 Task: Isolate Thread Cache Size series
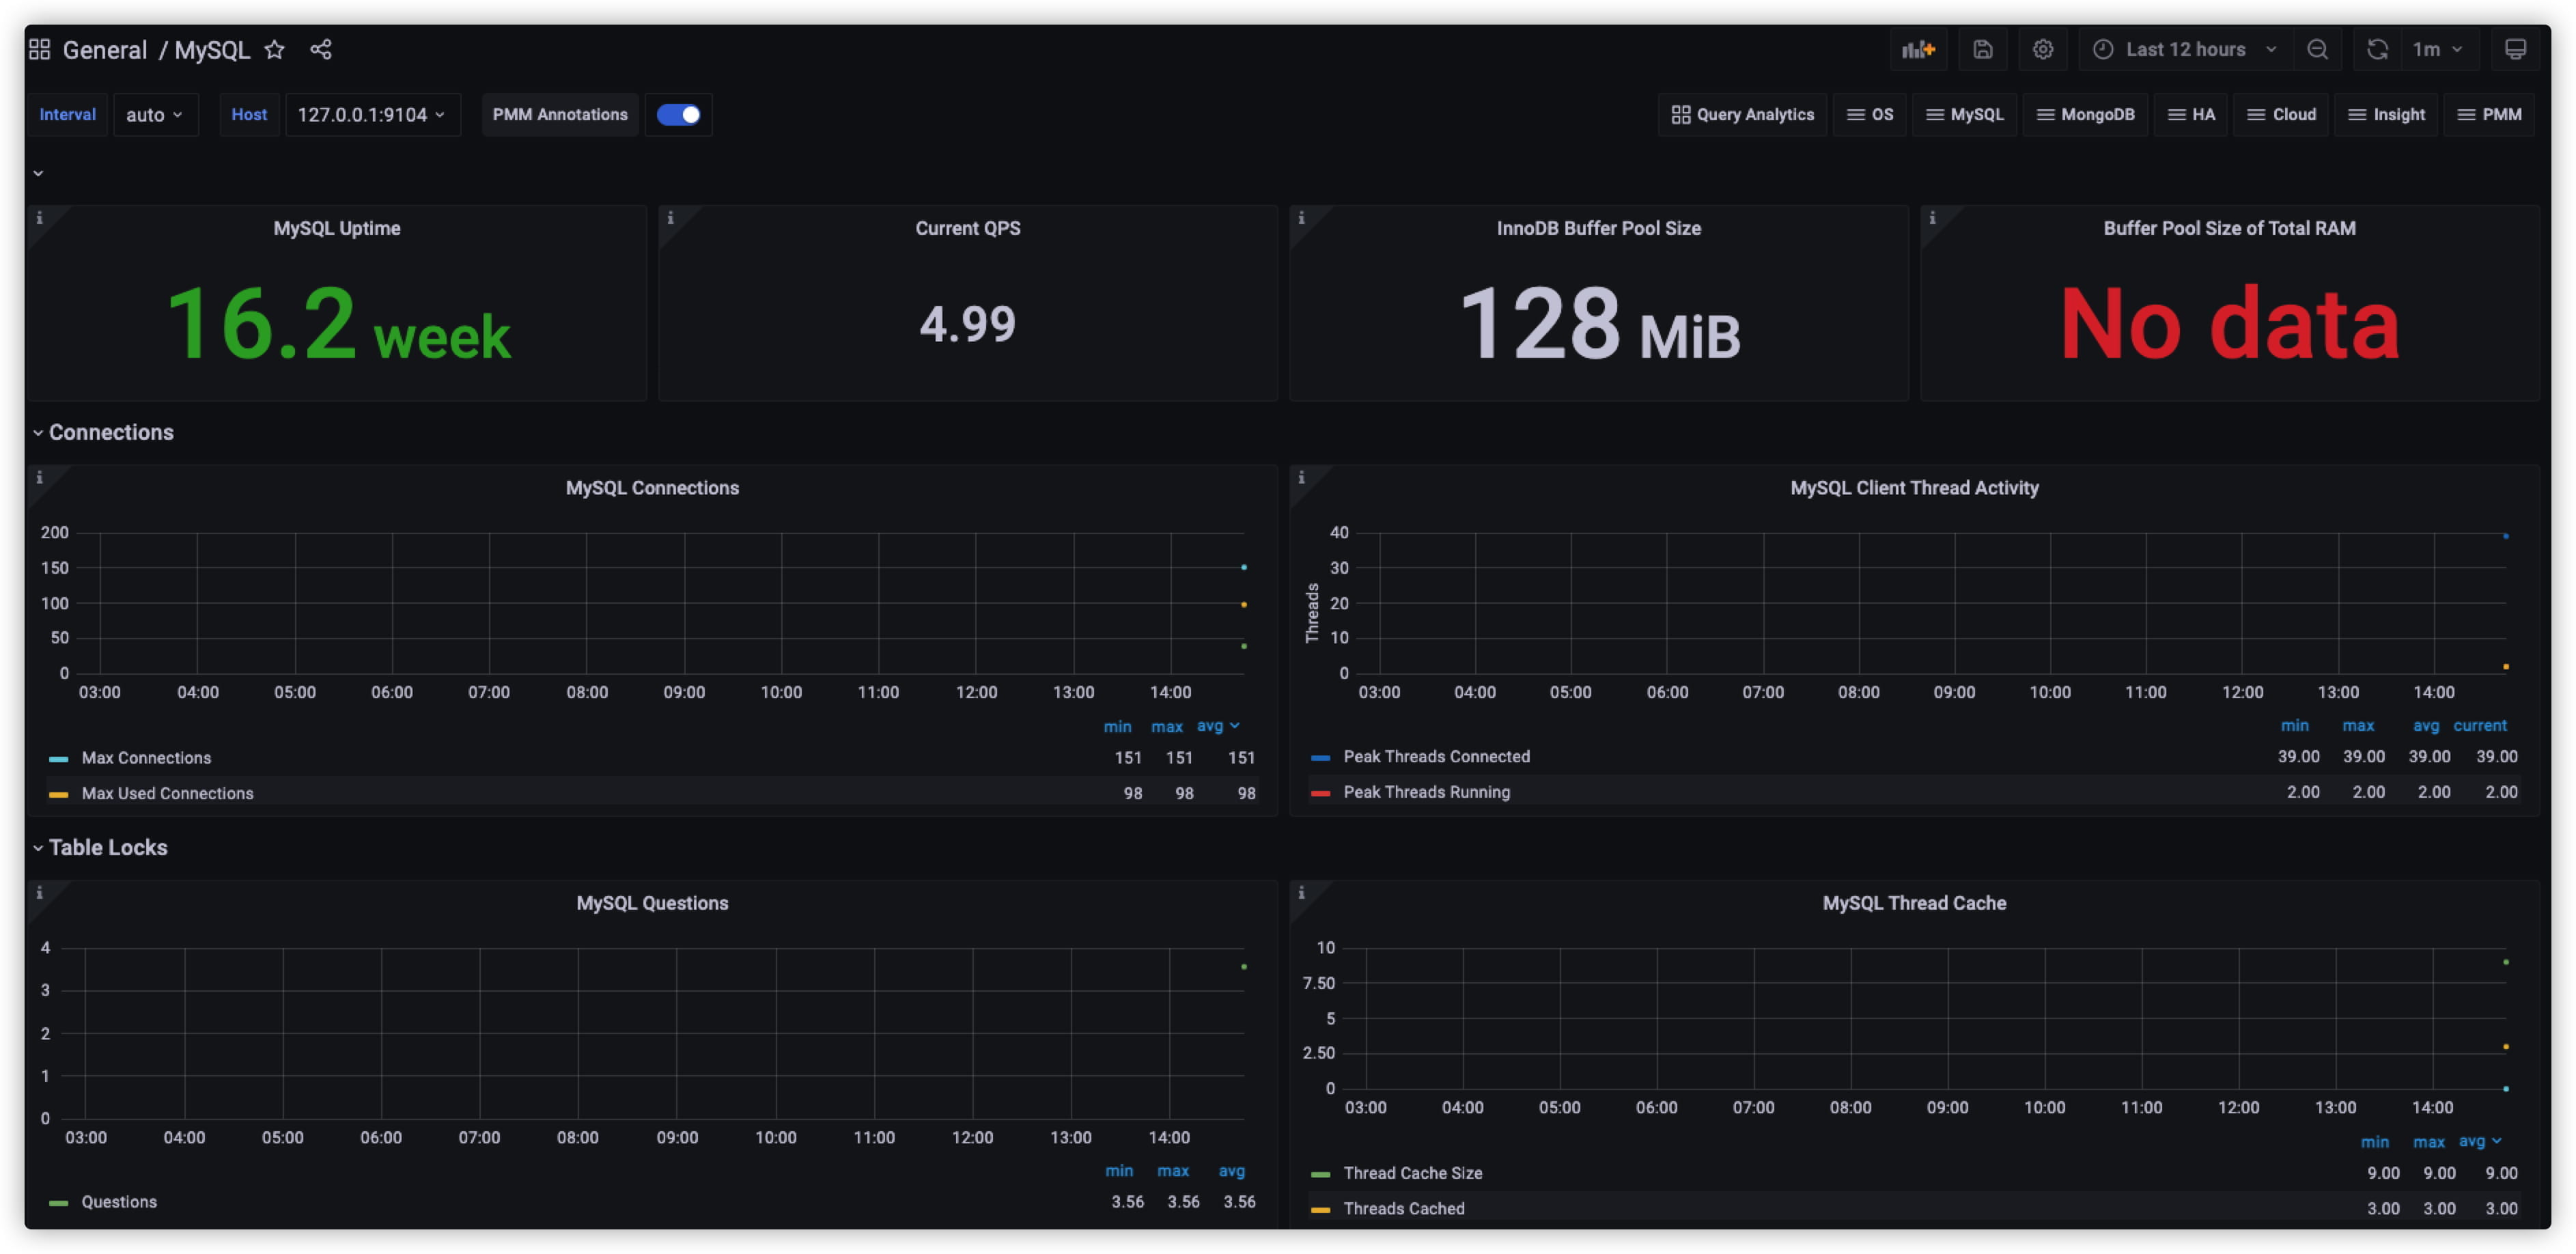click(x=1412, y=1173)
